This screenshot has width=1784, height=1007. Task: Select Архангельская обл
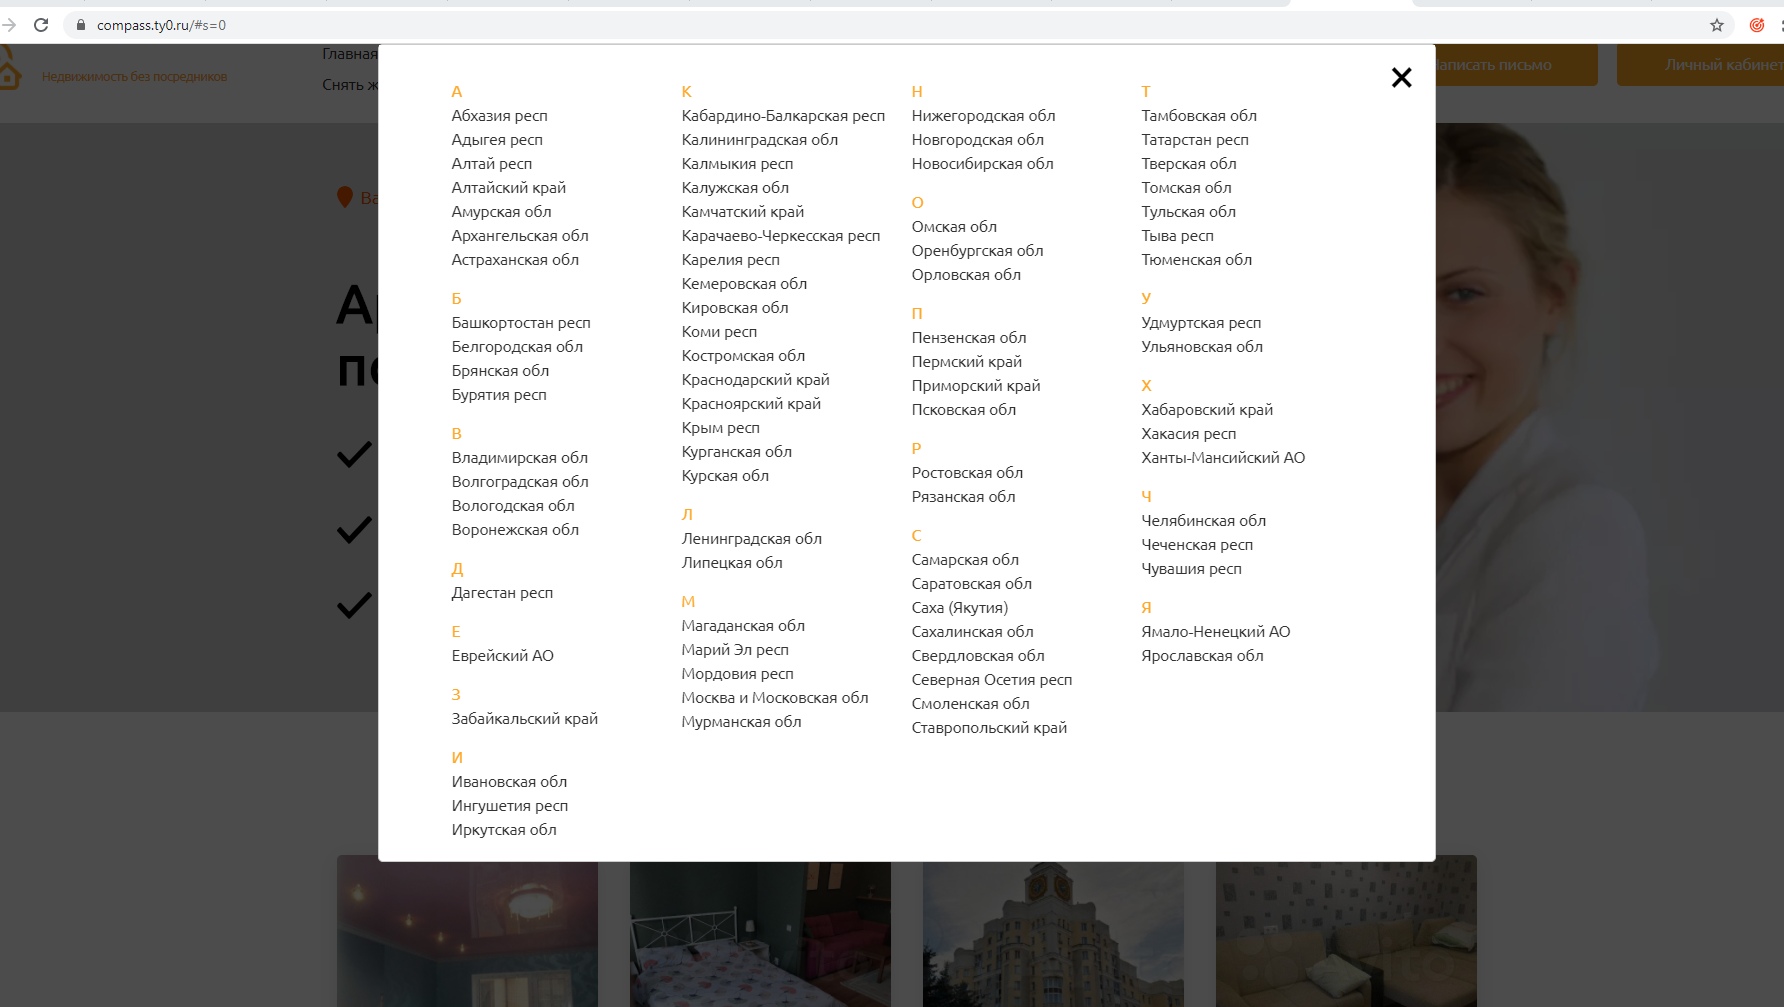tap(520, 236)
